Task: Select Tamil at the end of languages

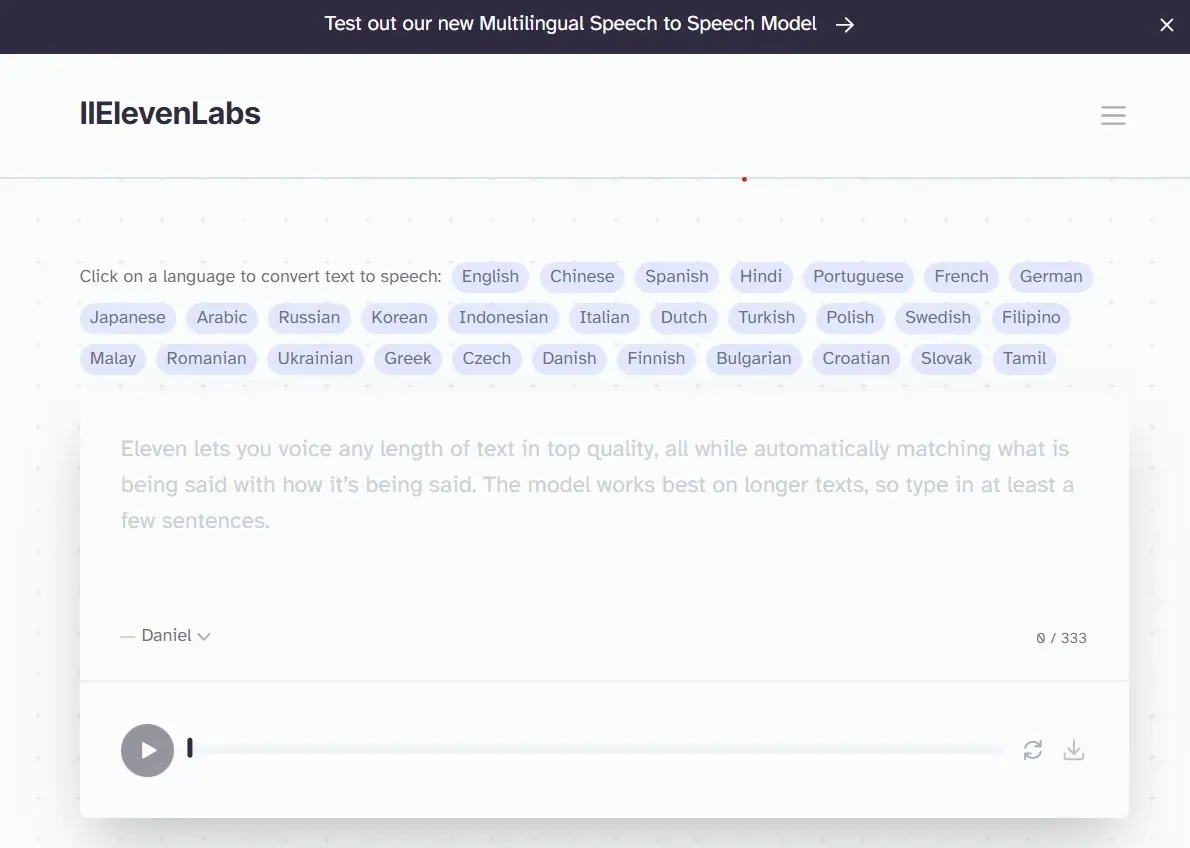Action: 1024,358
